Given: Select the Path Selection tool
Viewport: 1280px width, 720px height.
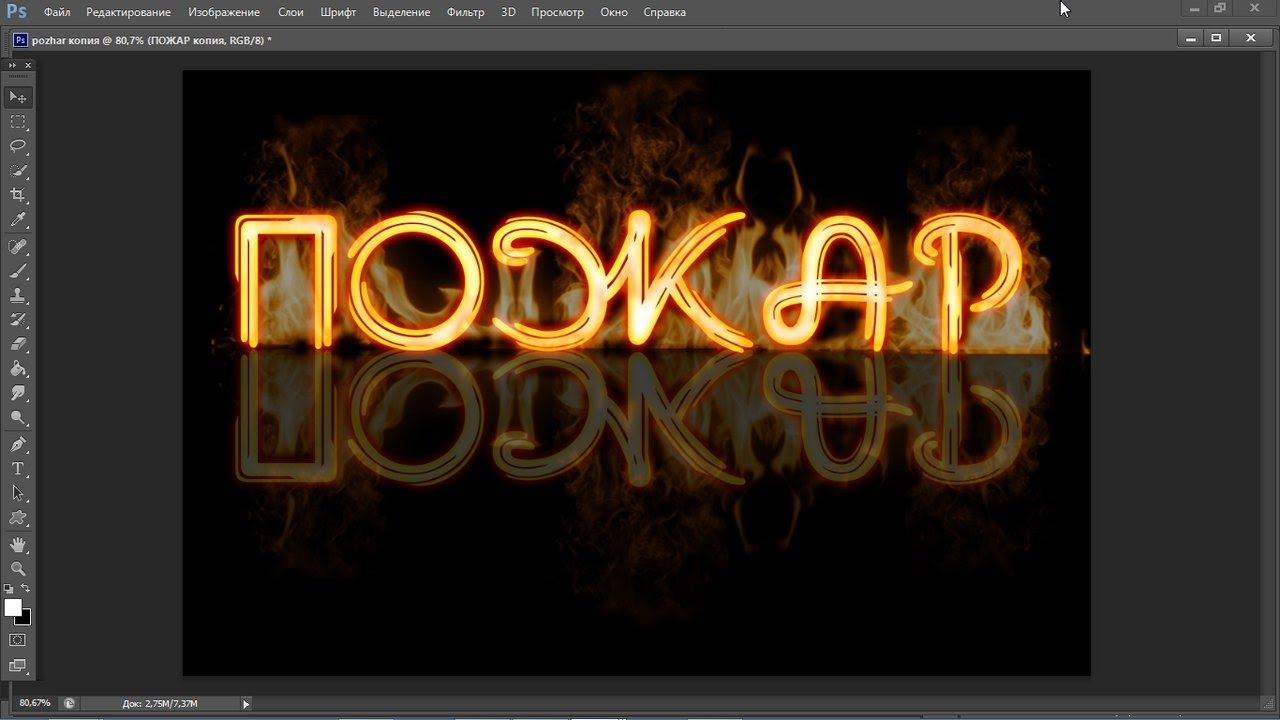Looking at the screenshot, I should coord(18,493).
